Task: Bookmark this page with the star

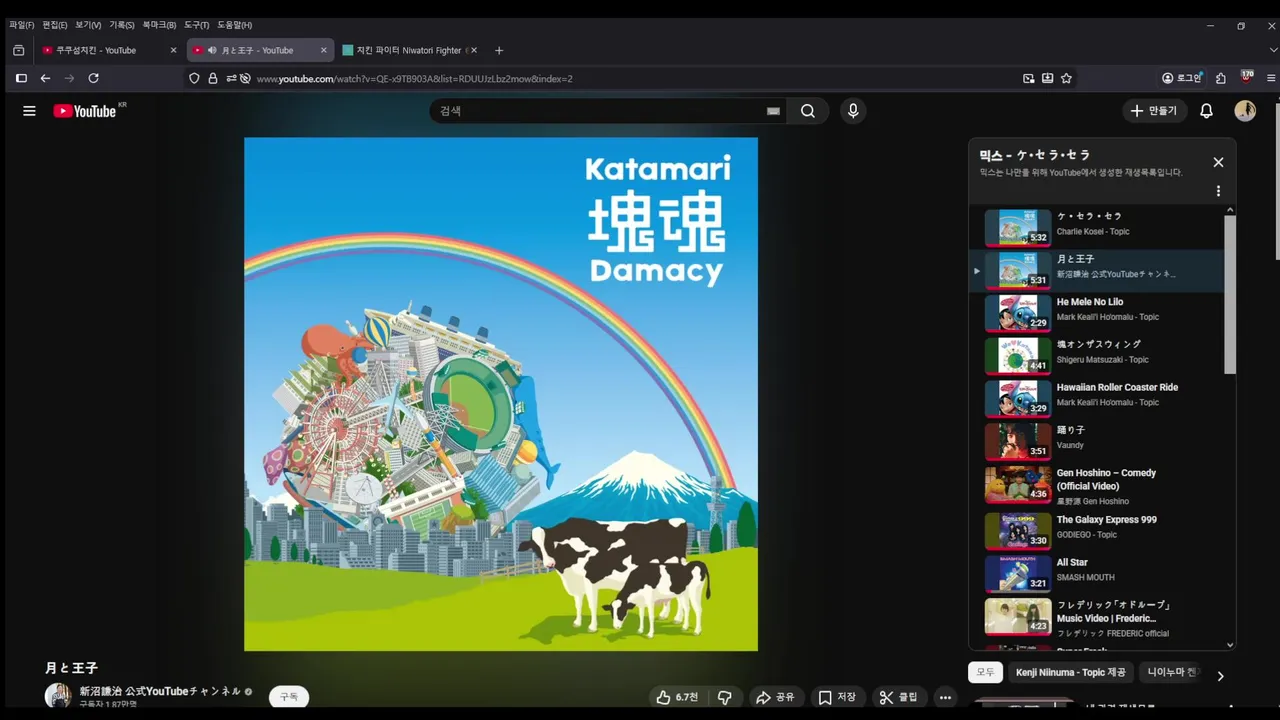Action: [x=1066, y=78]
